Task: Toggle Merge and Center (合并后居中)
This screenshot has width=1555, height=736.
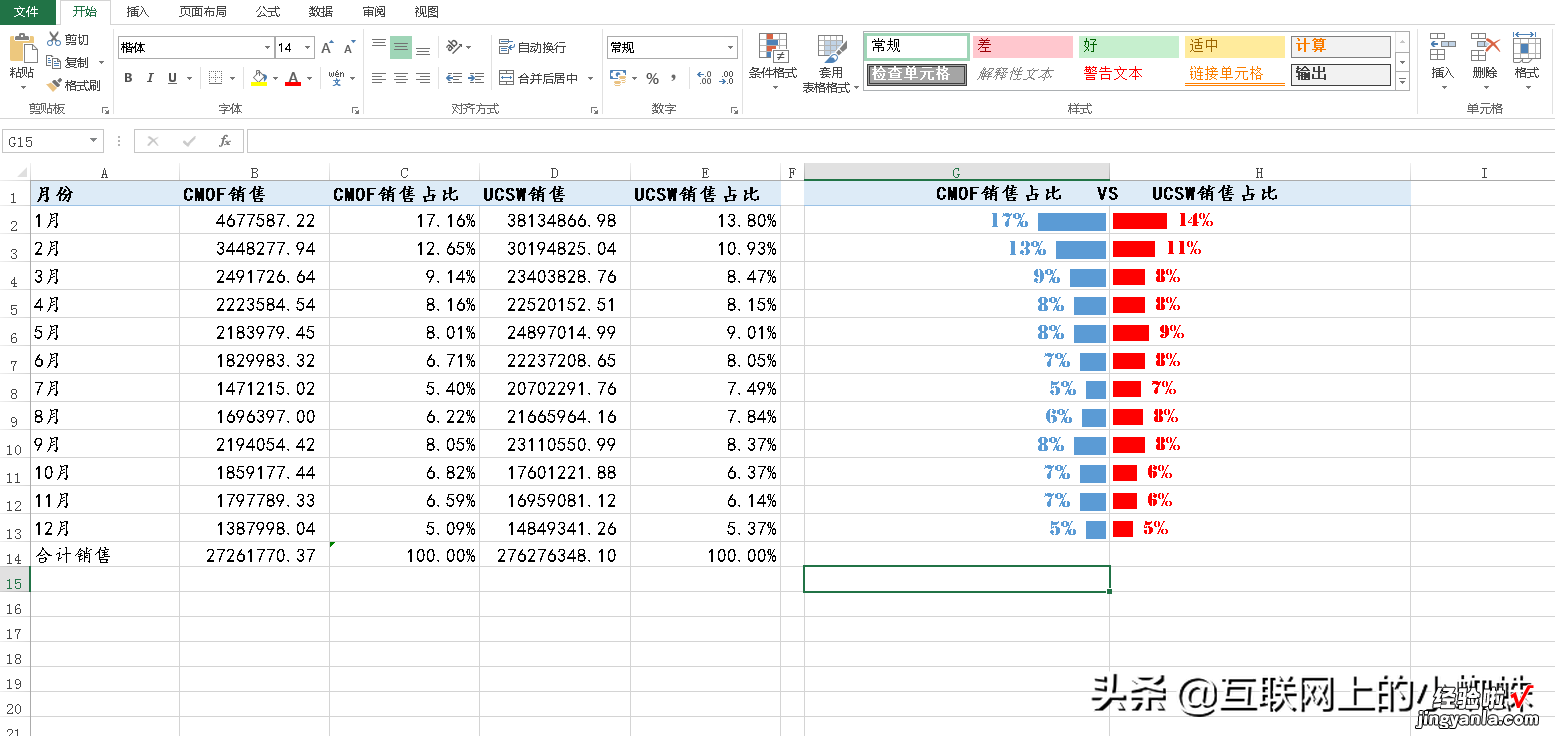Action: (x=538, y=78)
